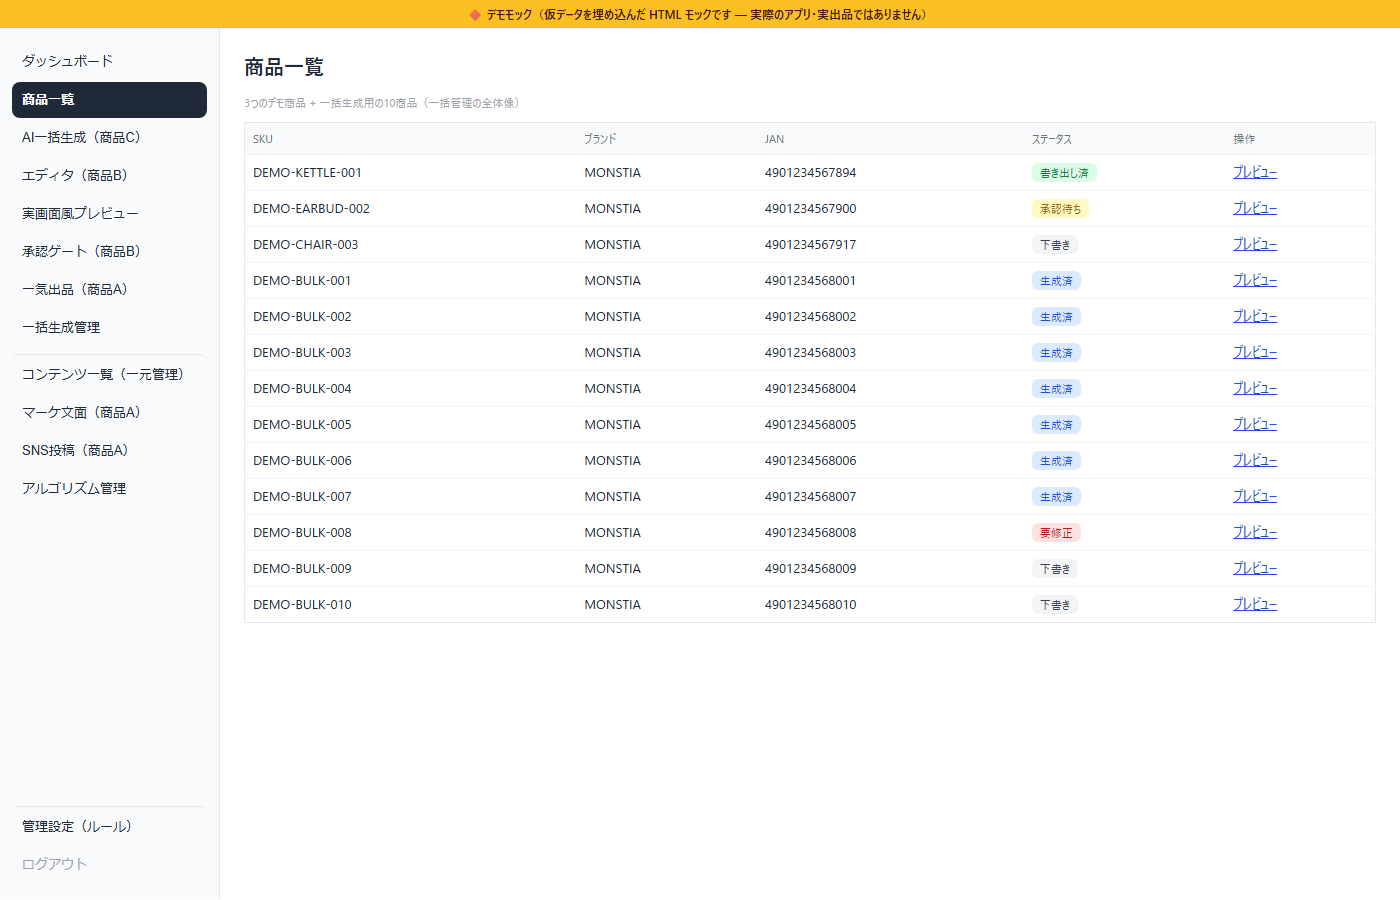
Task: Click the 商品一覧 page heading
Action: click(284, 67)
